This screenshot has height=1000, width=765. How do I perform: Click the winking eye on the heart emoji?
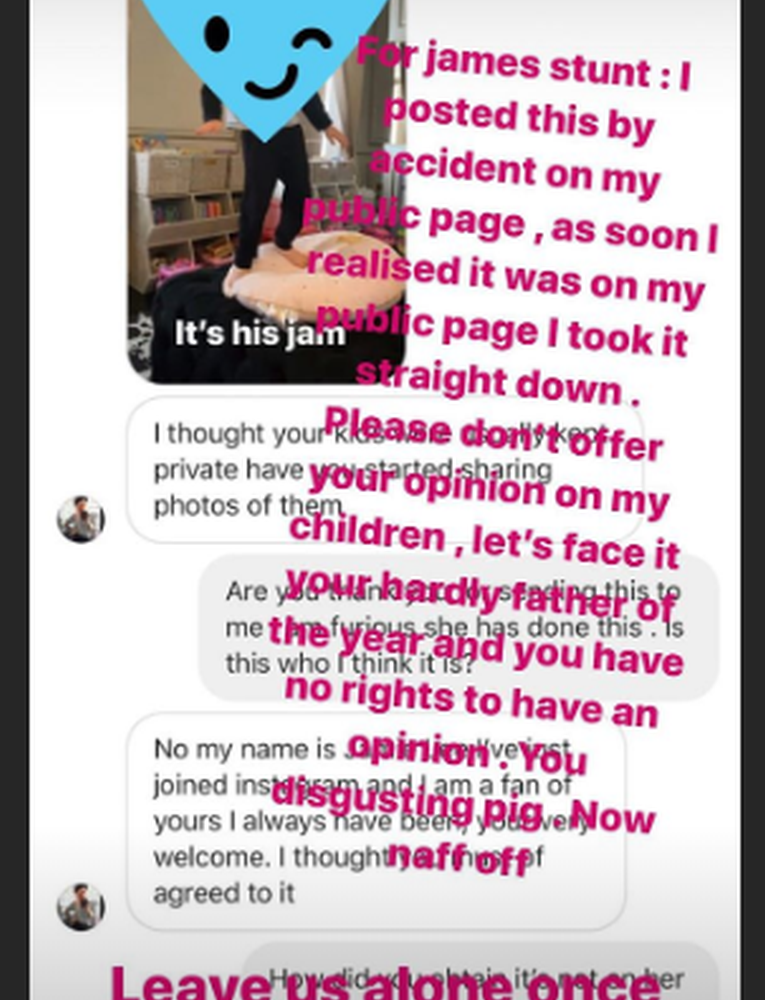pyautogui.click(x=312, y=41)
